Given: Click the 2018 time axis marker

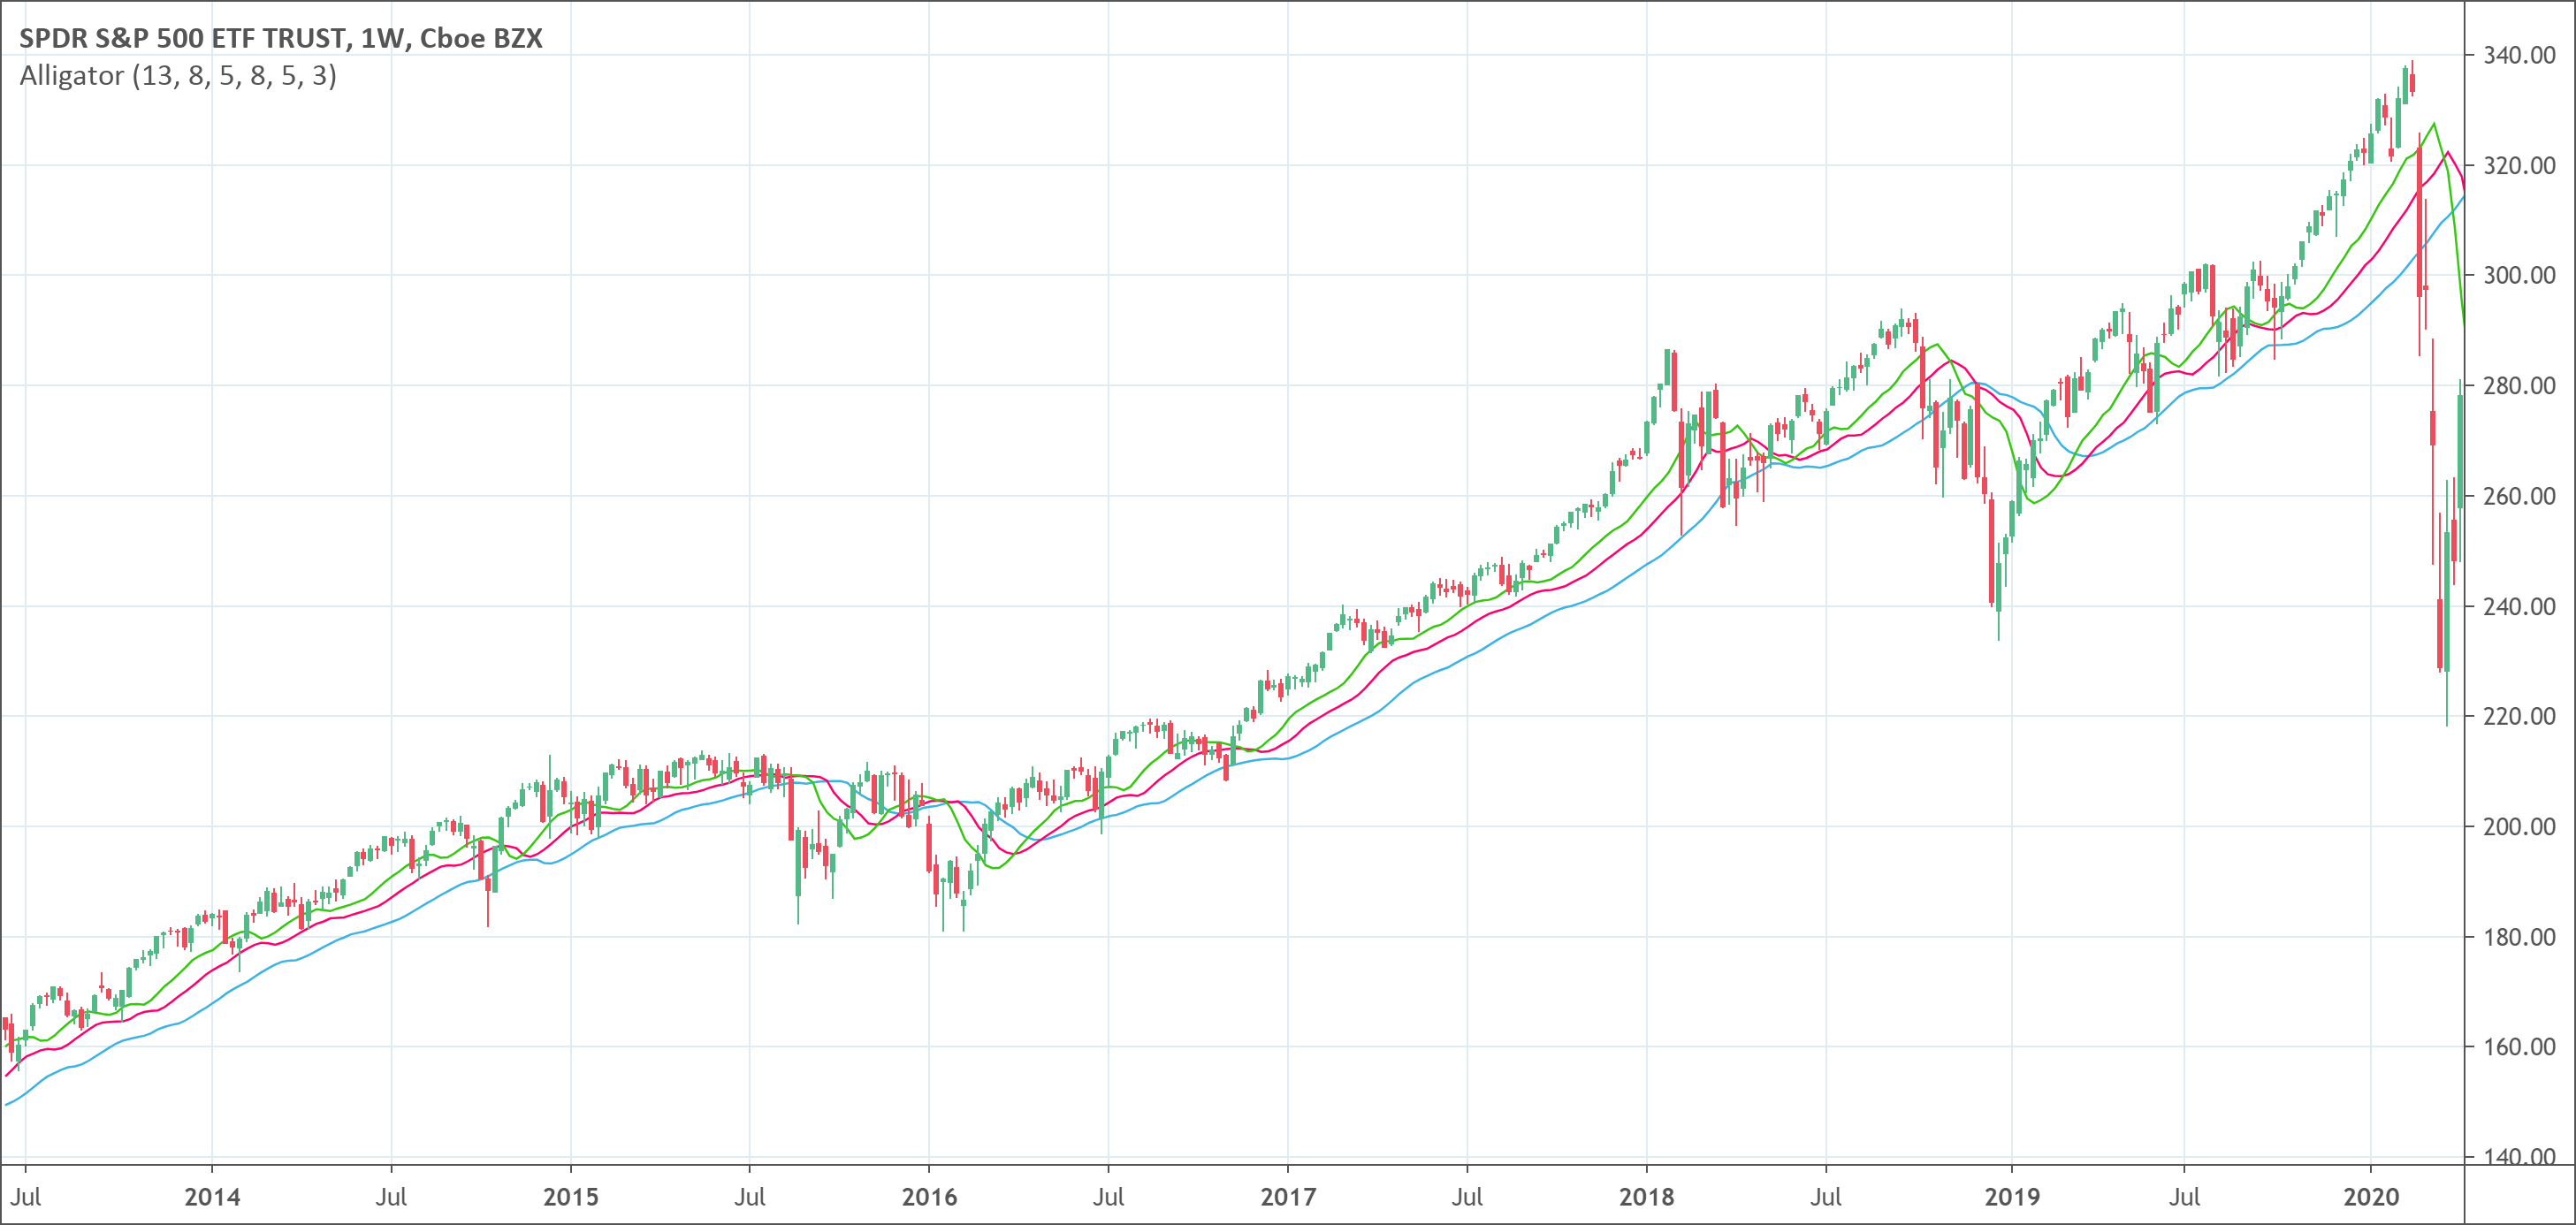Looking at the screenshot, I should [x=1647, y=1197].
